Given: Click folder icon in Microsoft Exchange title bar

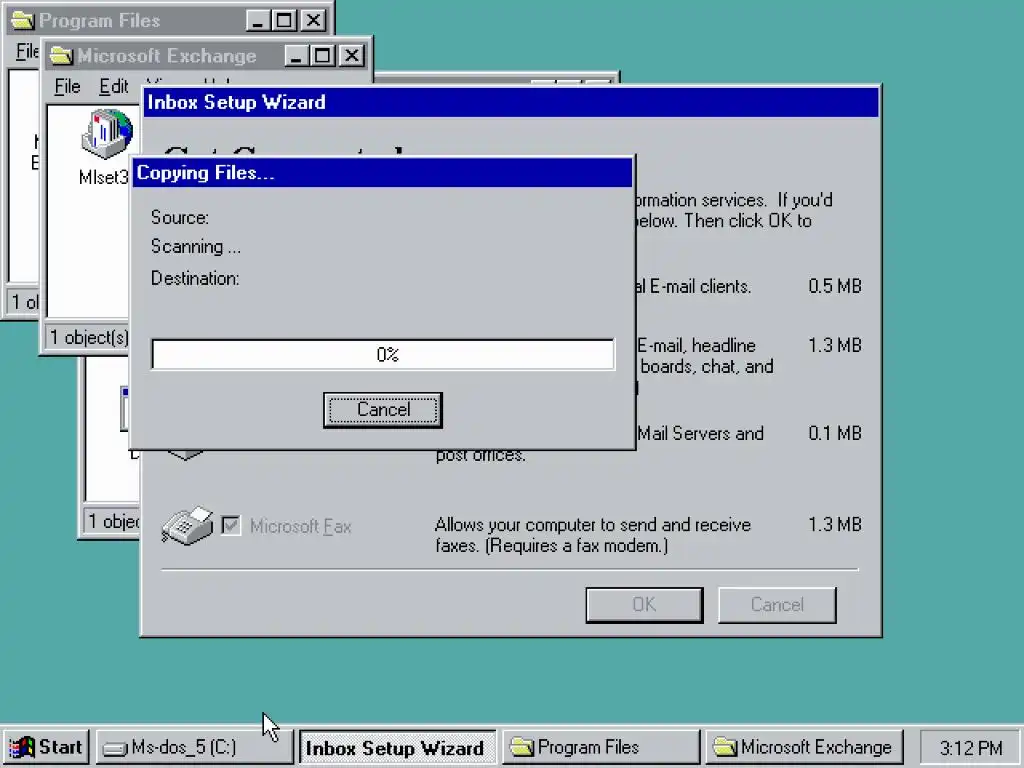Looking at the screenshot, I should [61, 56].
